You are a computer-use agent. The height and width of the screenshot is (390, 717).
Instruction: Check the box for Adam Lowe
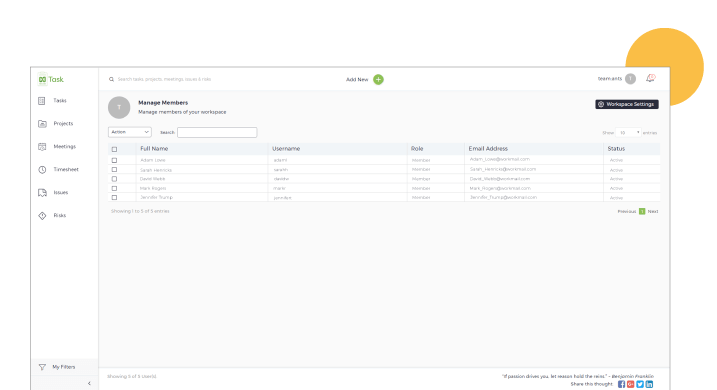114,160
